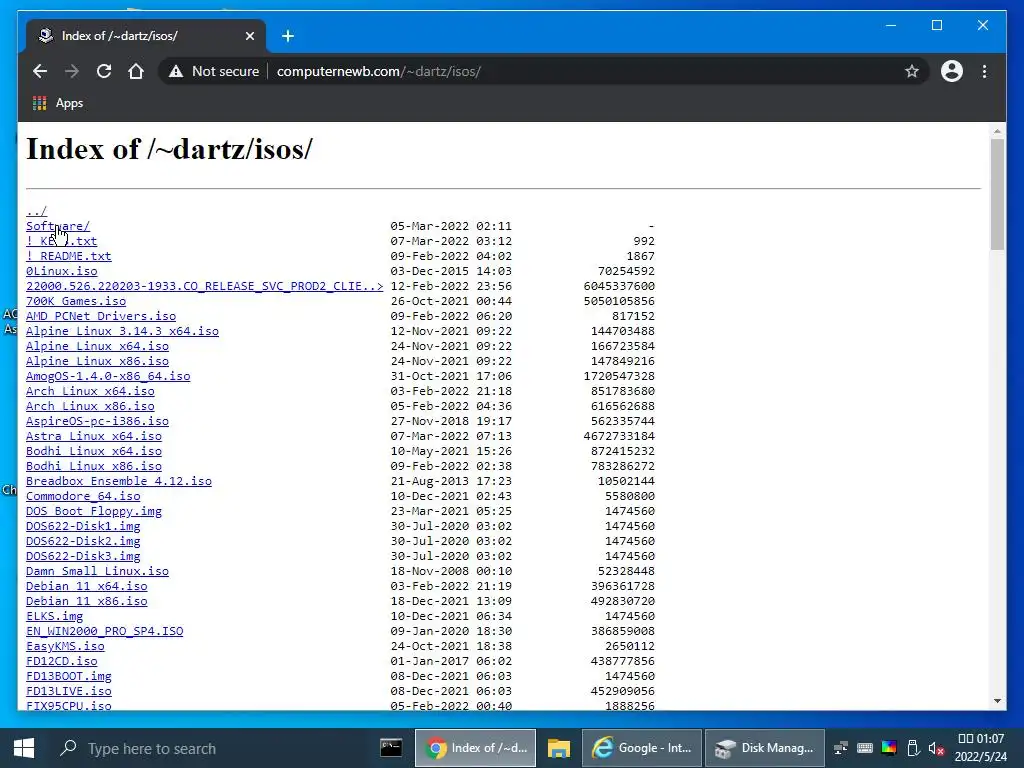Click the taskbar search box
Screen dimensions: 1024x768
209,748
